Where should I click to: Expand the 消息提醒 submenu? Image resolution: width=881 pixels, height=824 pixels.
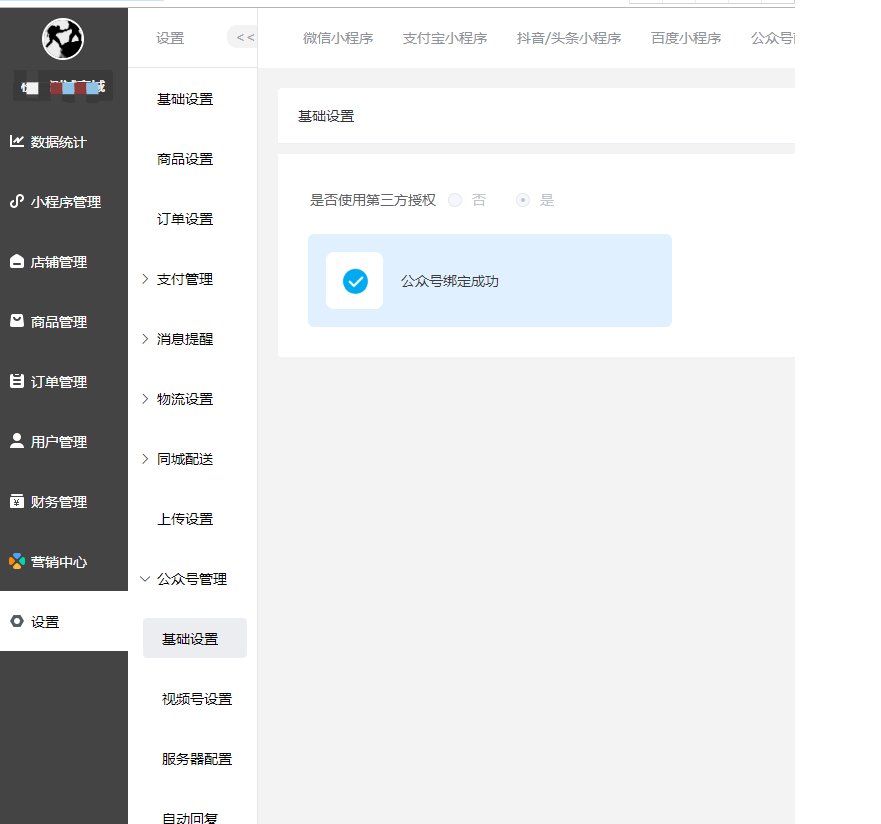[x=185, y=339]
